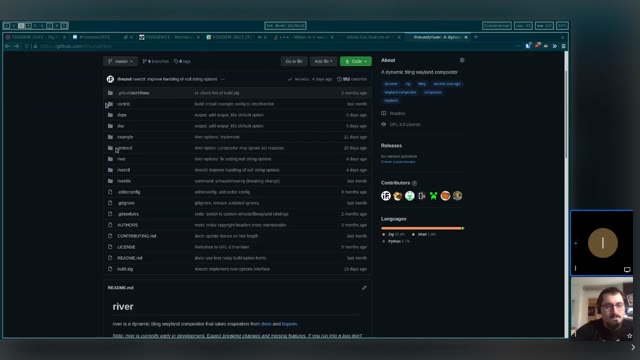Click the dwm link in README

coord(266,324)
